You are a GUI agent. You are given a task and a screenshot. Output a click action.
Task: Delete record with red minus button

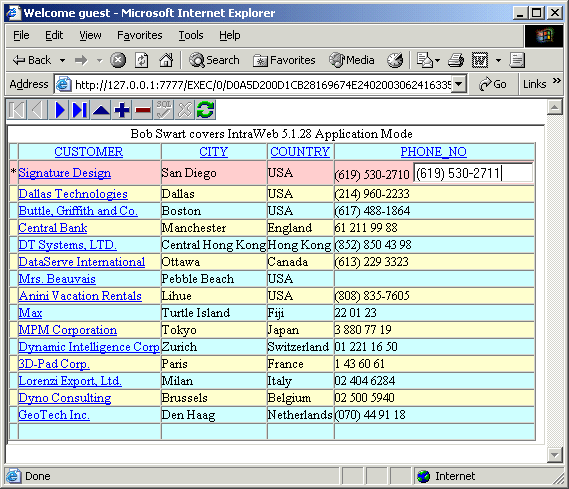pos(143,110)
